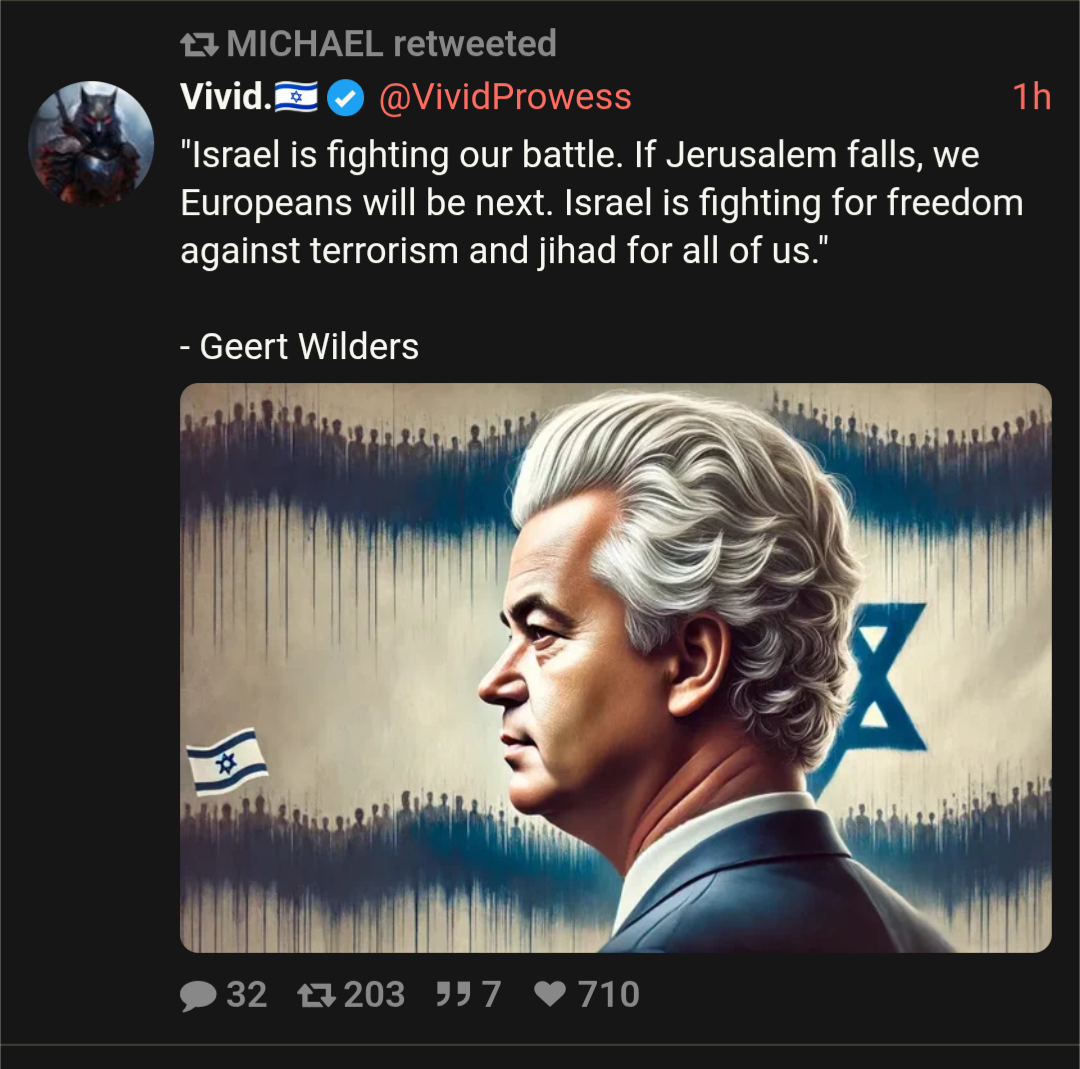Click the like count 710
This screenshot has height=1069, width=1080.
(x=608, y=995)
